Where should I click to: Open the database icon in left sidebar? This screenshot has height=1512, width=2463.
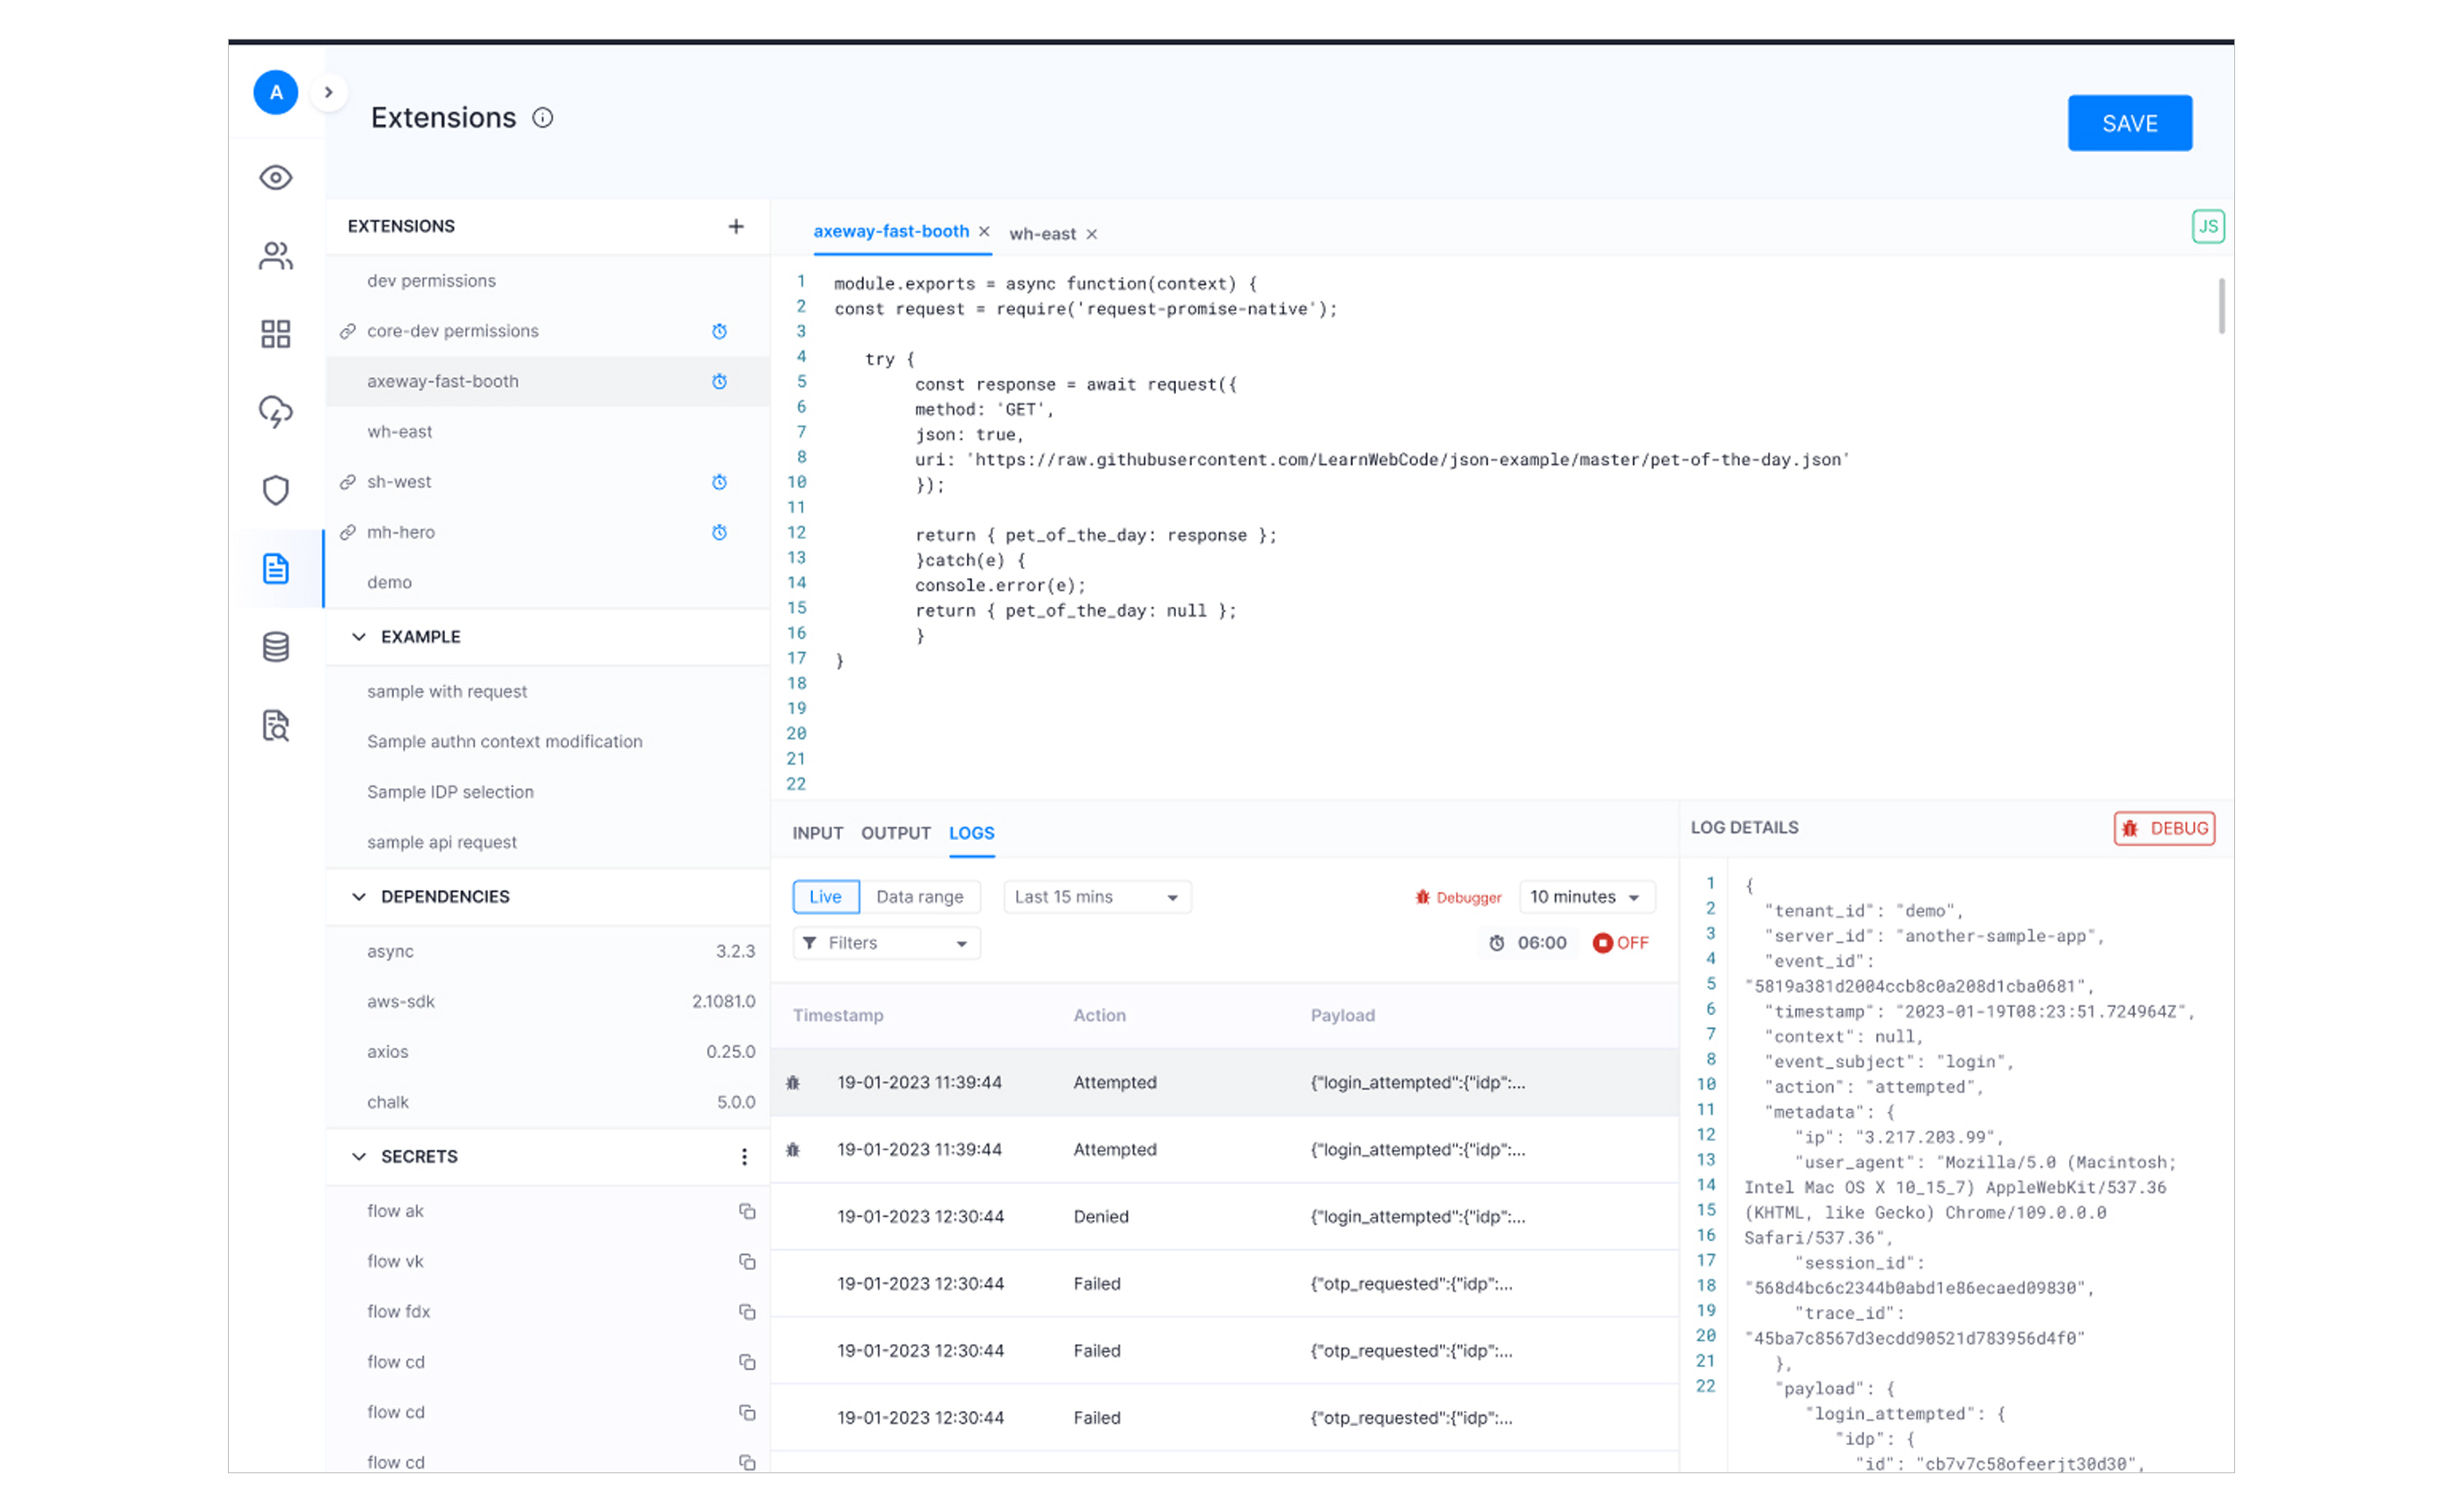pyautogui.click(x=275, y=646)
